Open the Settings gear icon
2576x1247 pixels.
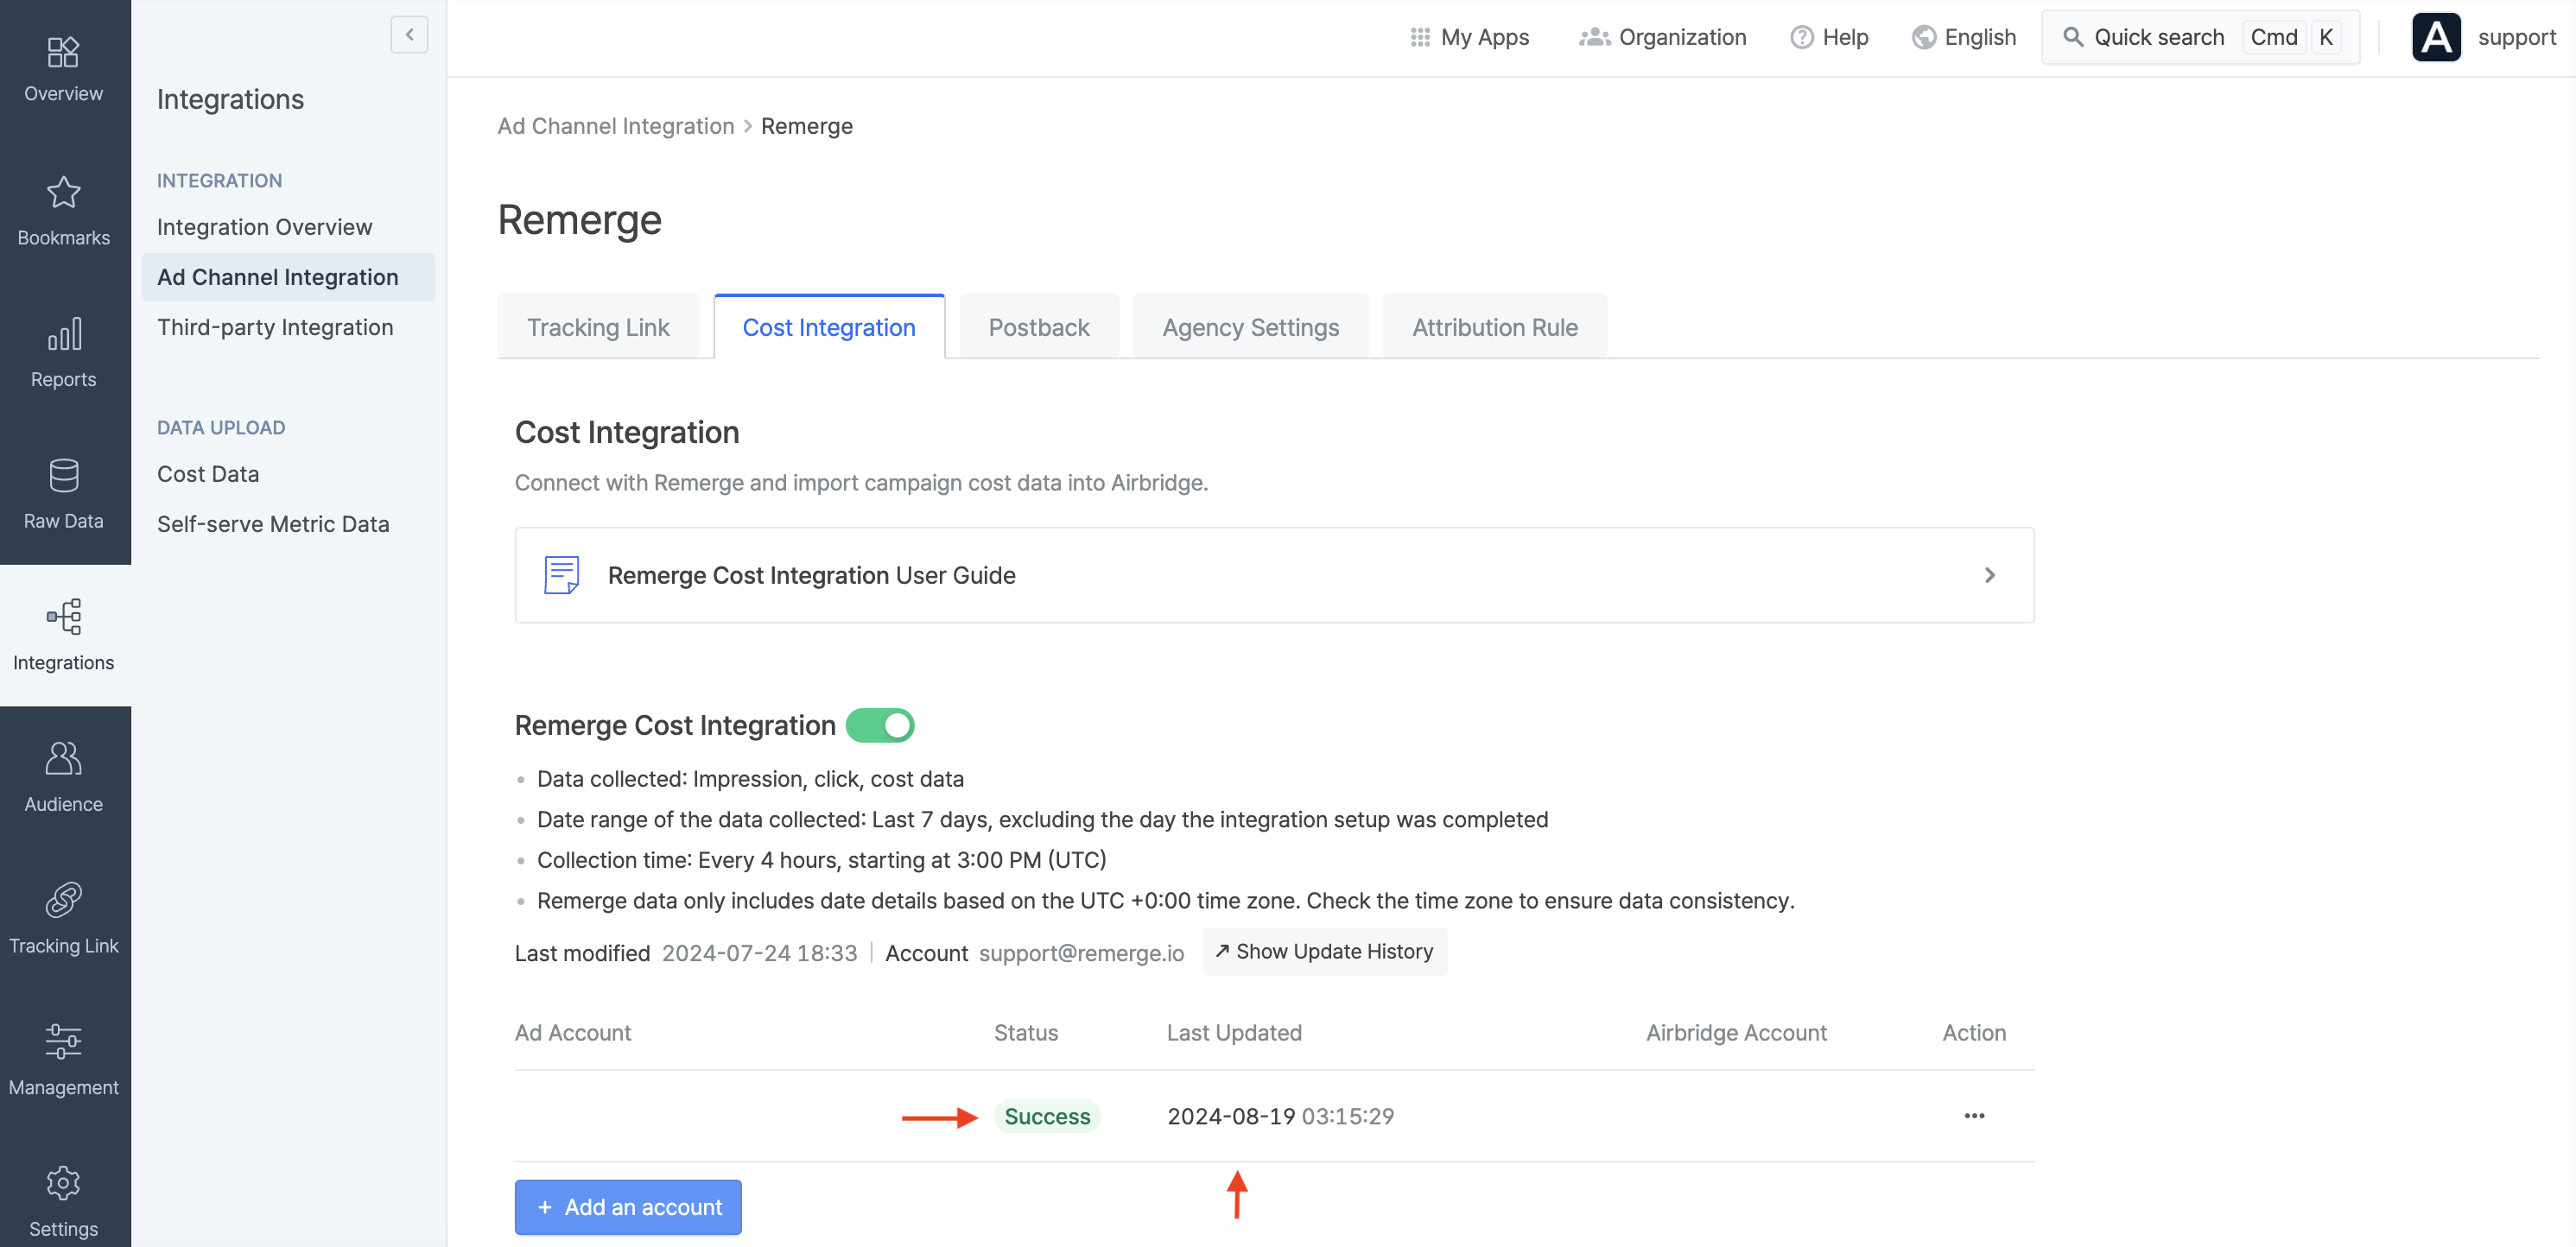click(63, 1184)
